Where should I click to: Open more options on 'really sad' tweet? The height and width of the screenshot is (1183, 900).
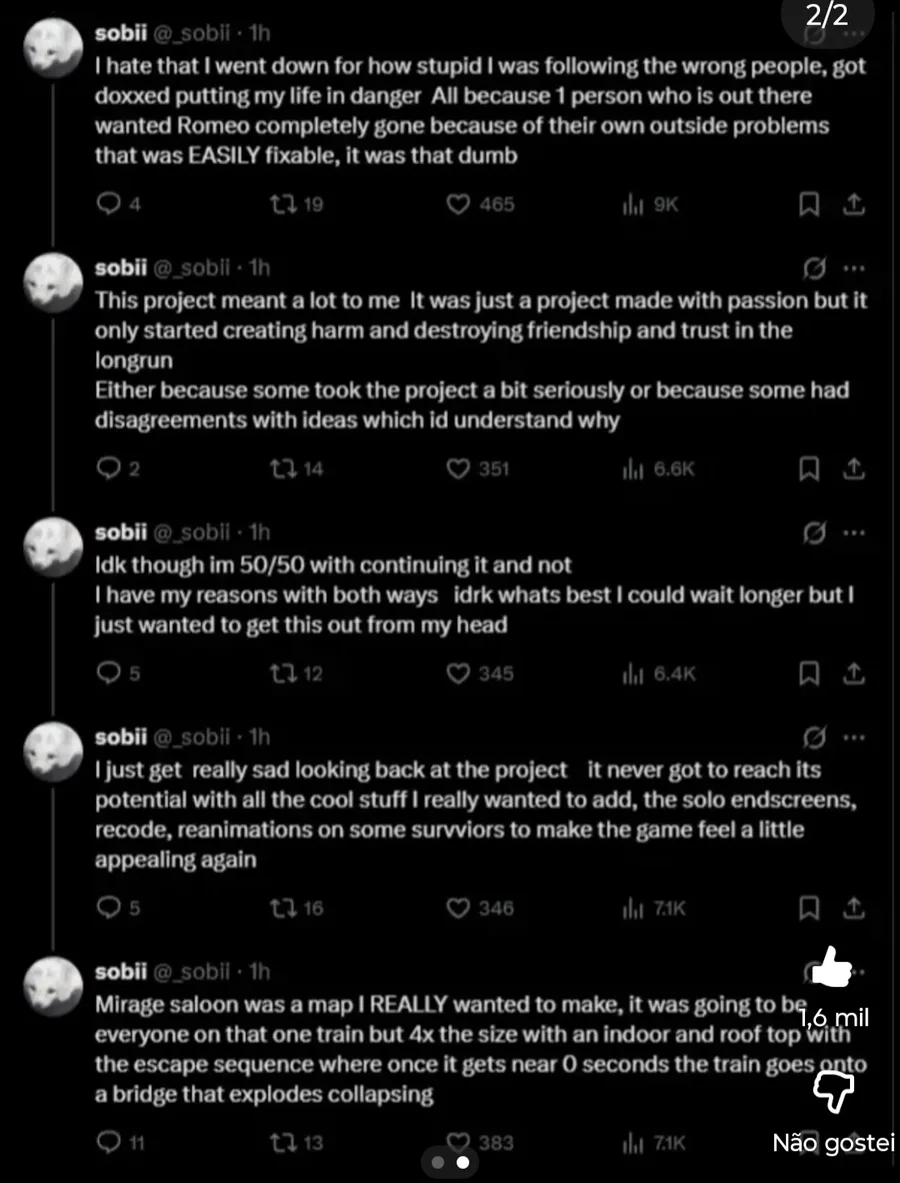point(853,738)
